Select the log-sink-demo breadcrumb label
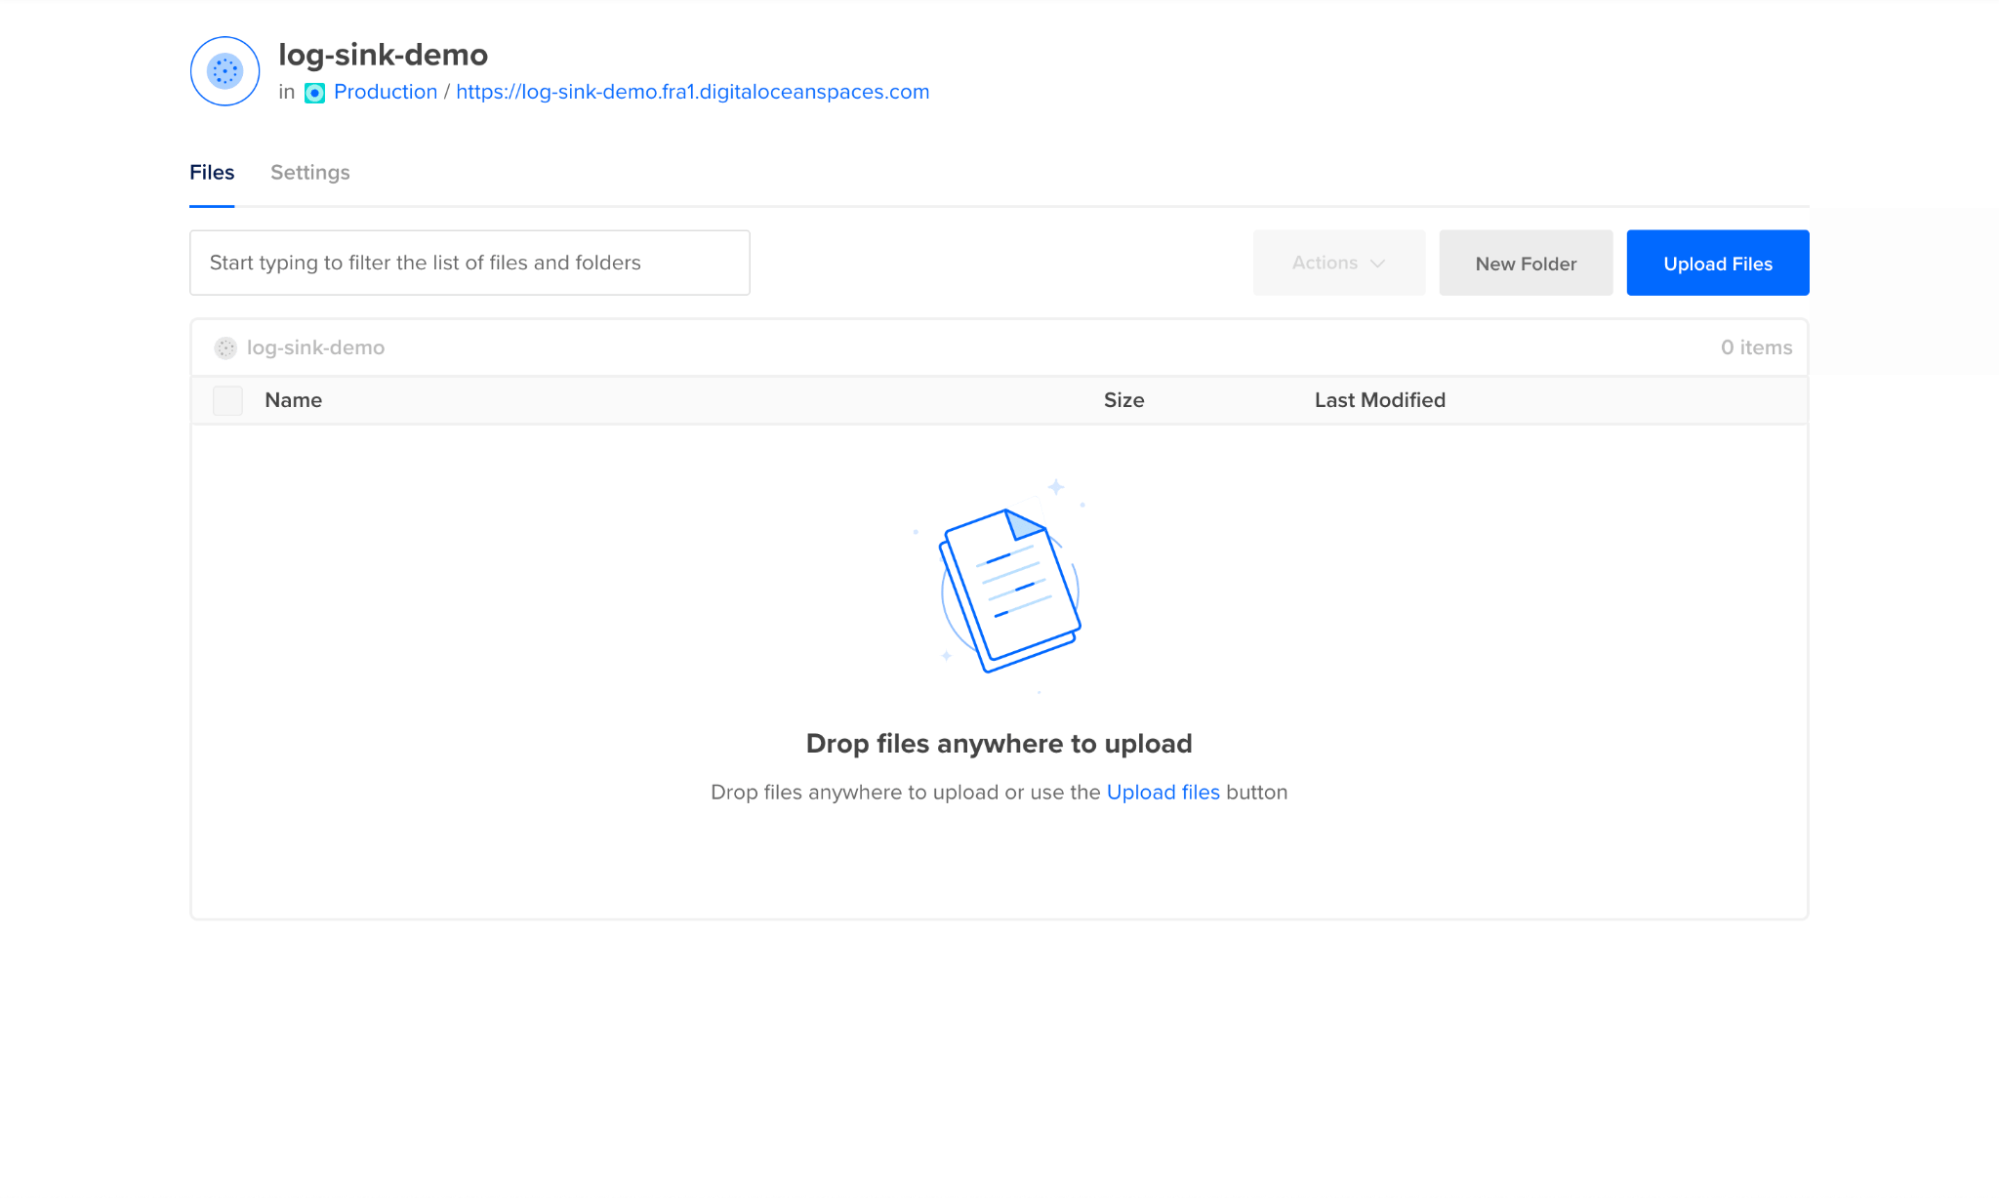 point(316,347)
